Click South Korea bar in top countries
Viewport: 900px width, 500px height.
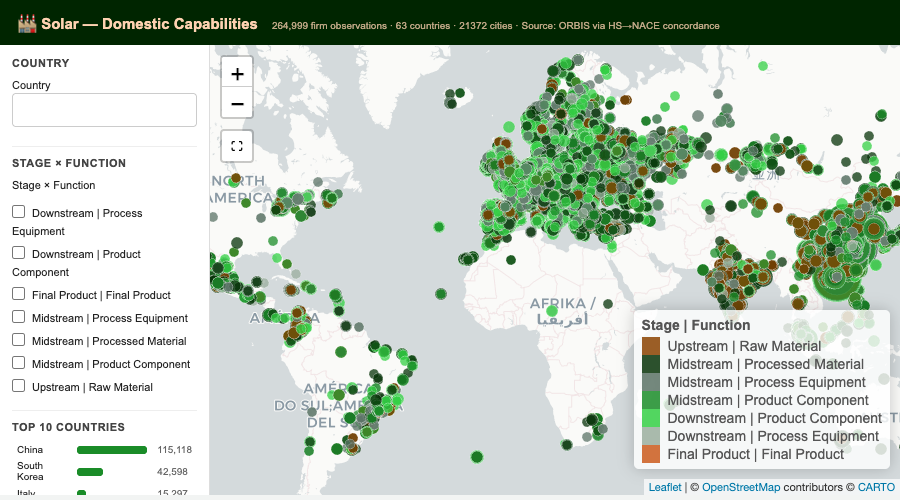90,472
